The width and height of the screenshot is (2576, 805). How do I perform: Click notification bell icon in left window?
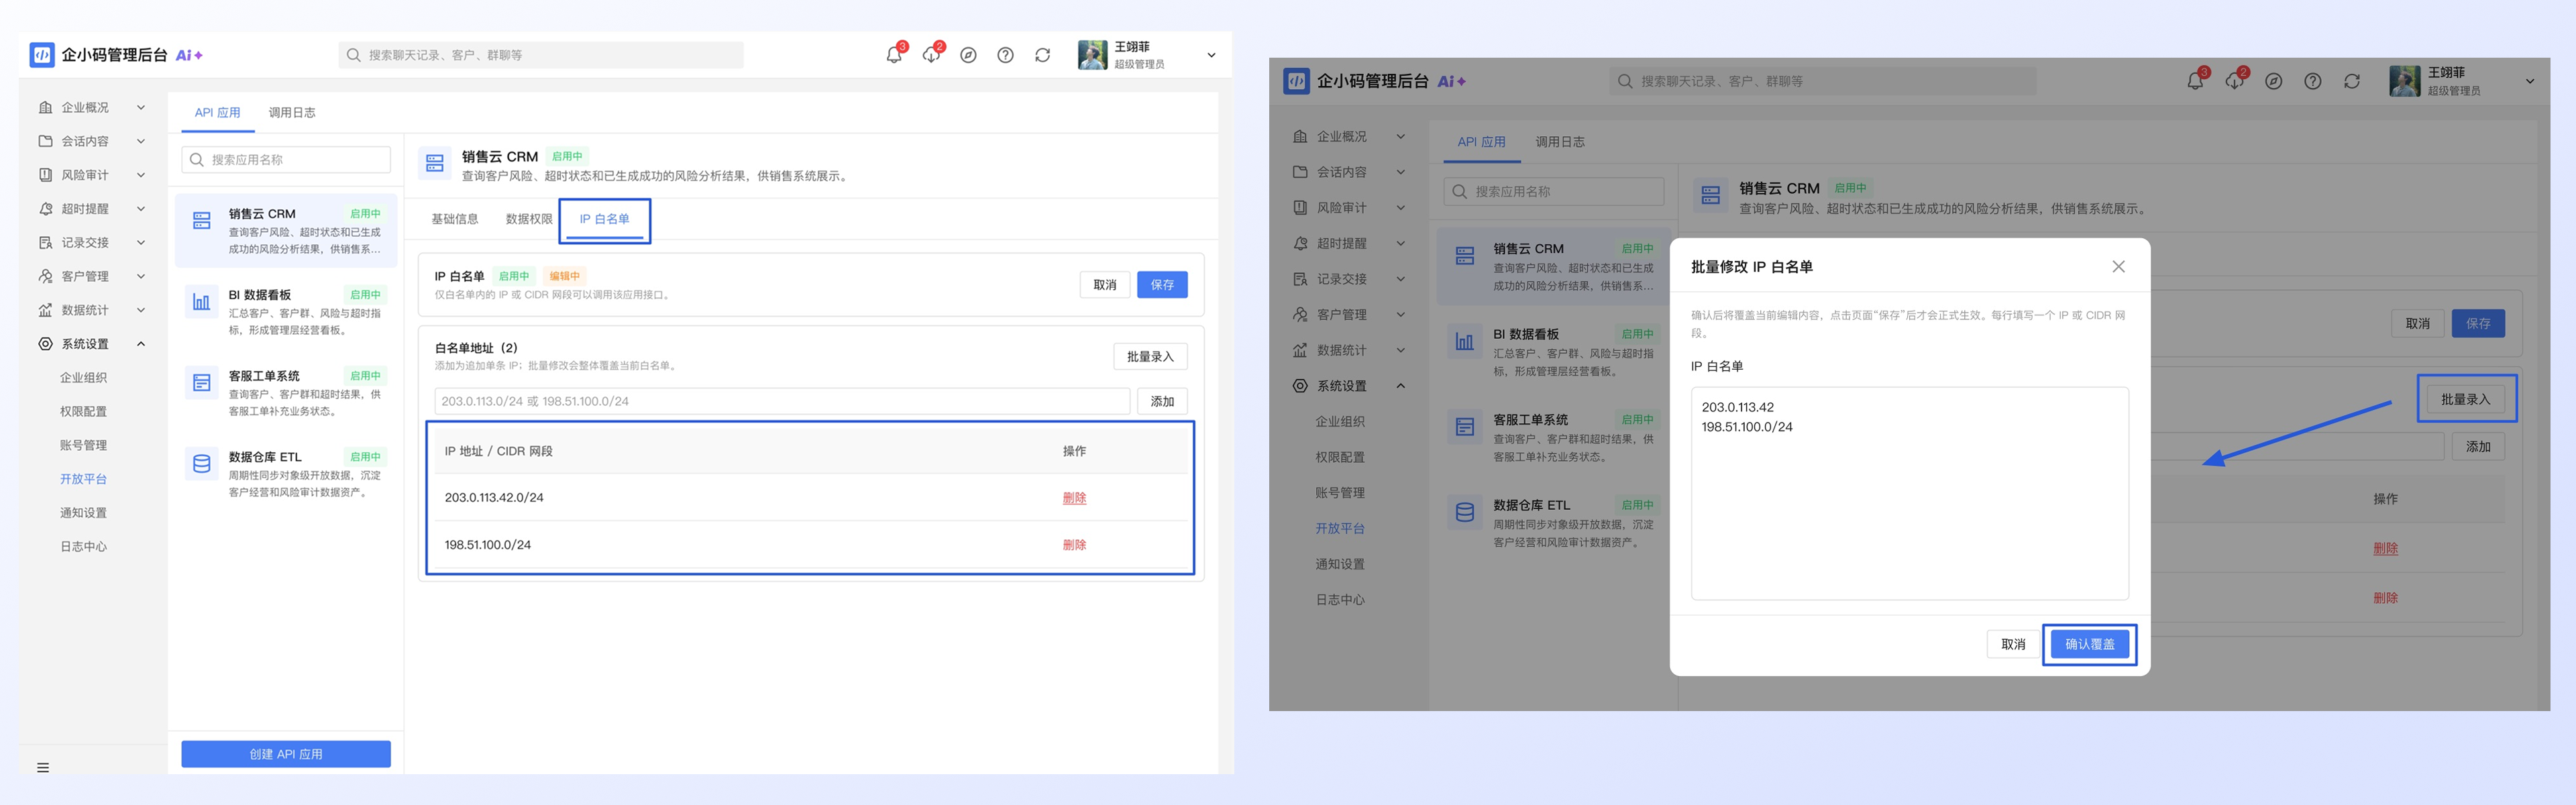tap(894, 55)
